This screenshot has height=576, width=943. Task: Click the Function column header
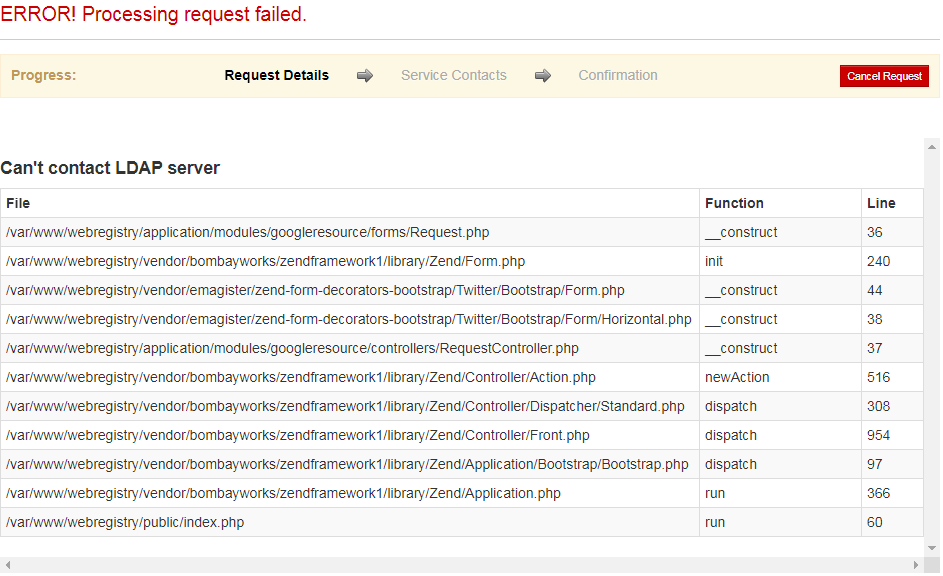734,203
